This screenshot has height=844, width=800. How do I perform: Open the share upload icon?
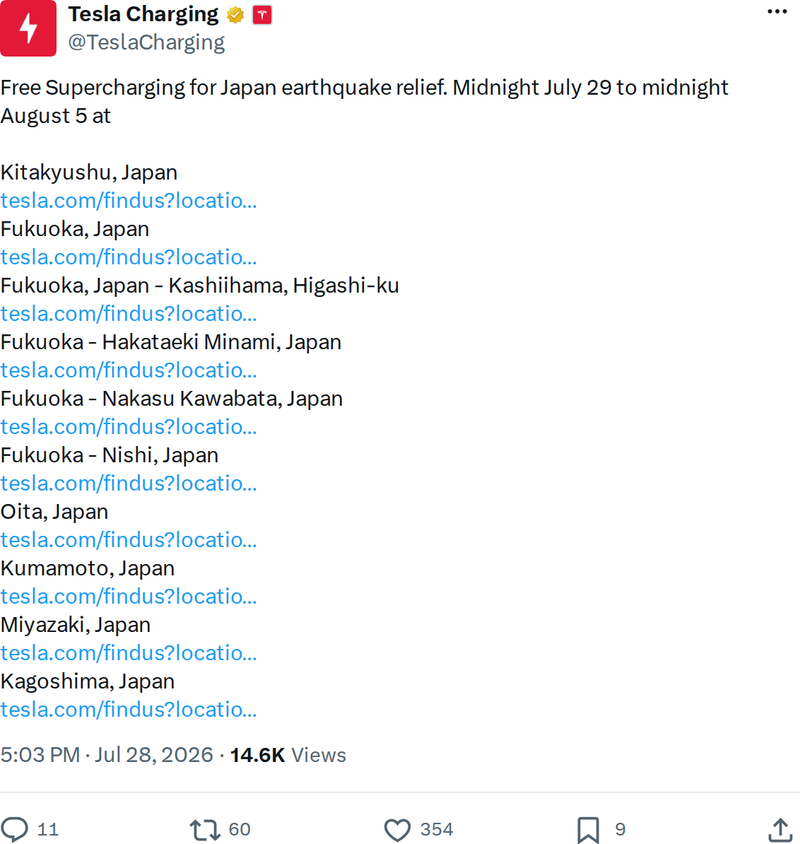click(x=780, y=829)
